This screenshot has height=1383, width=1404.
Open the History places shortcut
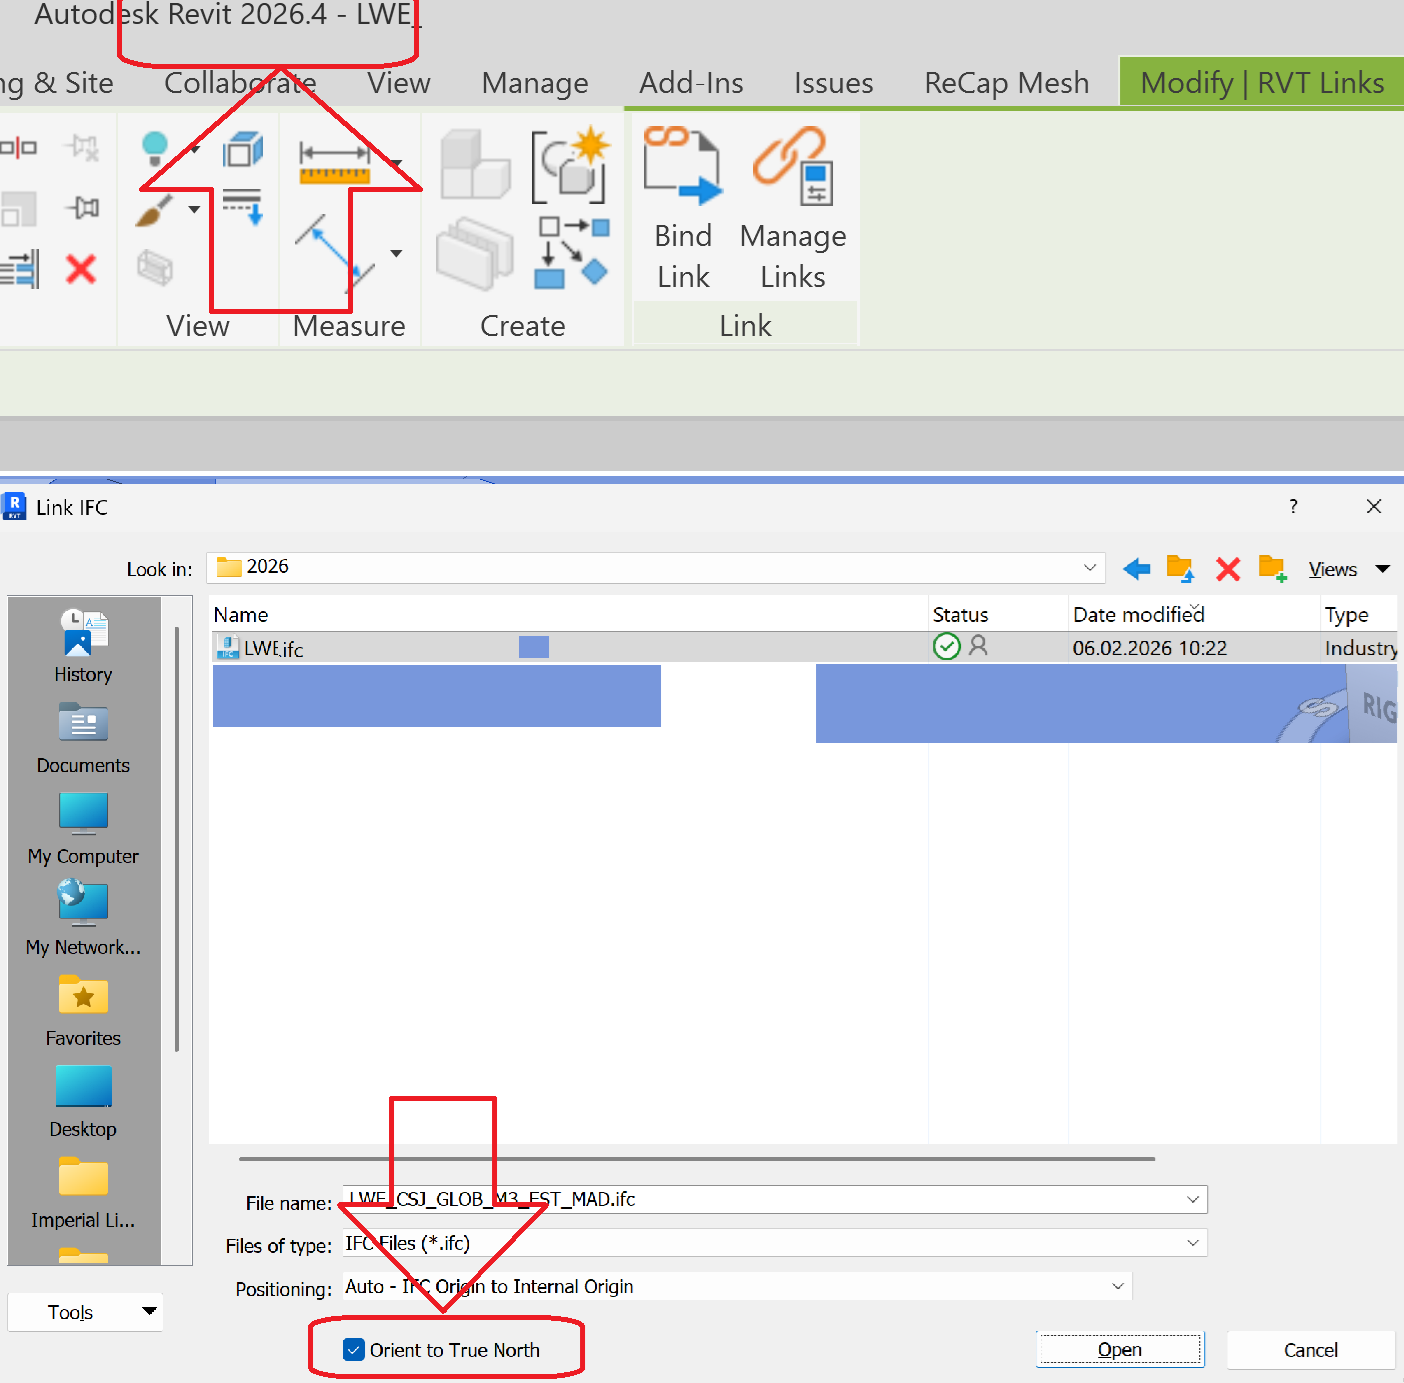coord(83,646)
